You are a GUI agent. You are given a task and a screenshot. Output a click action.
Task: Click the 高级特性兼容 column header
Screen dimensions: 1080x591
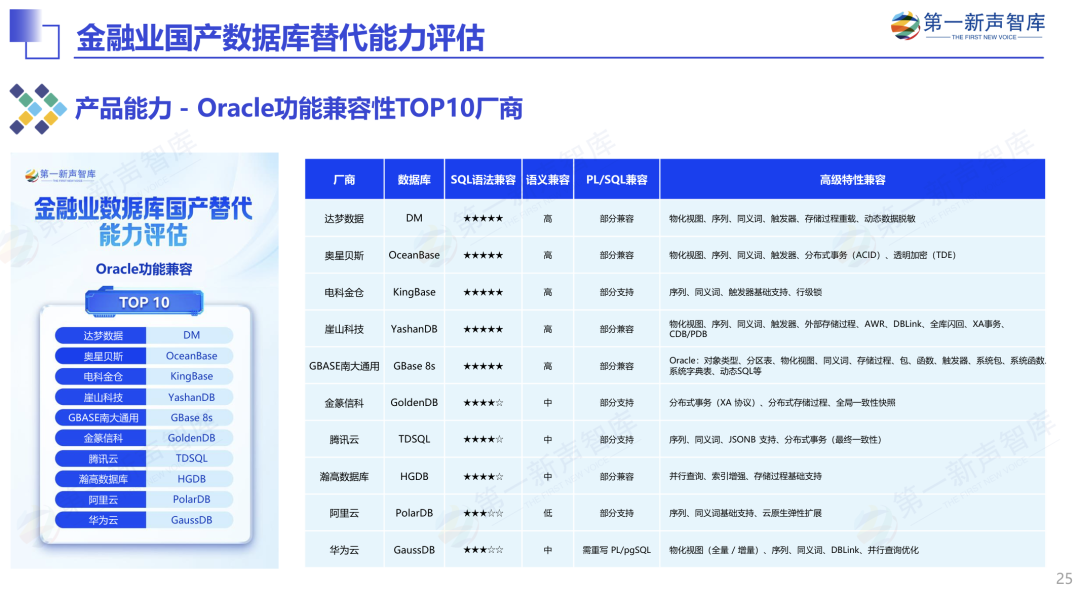pyautogui.click(x=853, y=180)
